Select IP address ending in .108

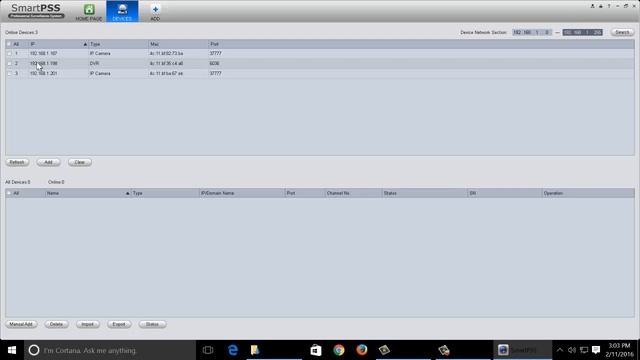[x=44, y=64]
